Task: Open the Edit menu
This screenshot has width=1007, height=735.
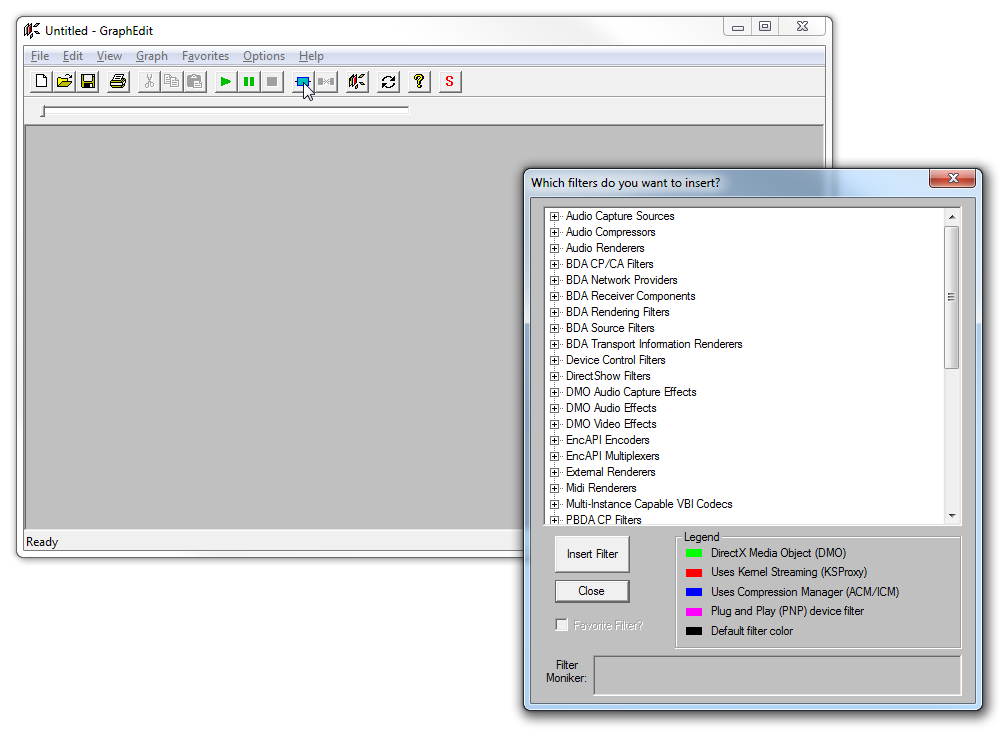Action: (x=73, y=56)
